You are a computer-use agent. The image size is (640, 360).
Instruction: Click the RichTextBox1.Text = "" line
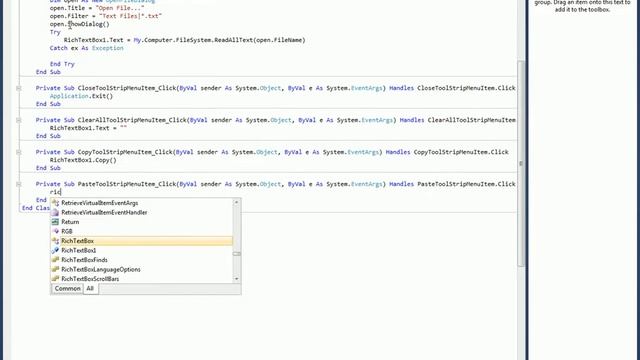(88, 128)
